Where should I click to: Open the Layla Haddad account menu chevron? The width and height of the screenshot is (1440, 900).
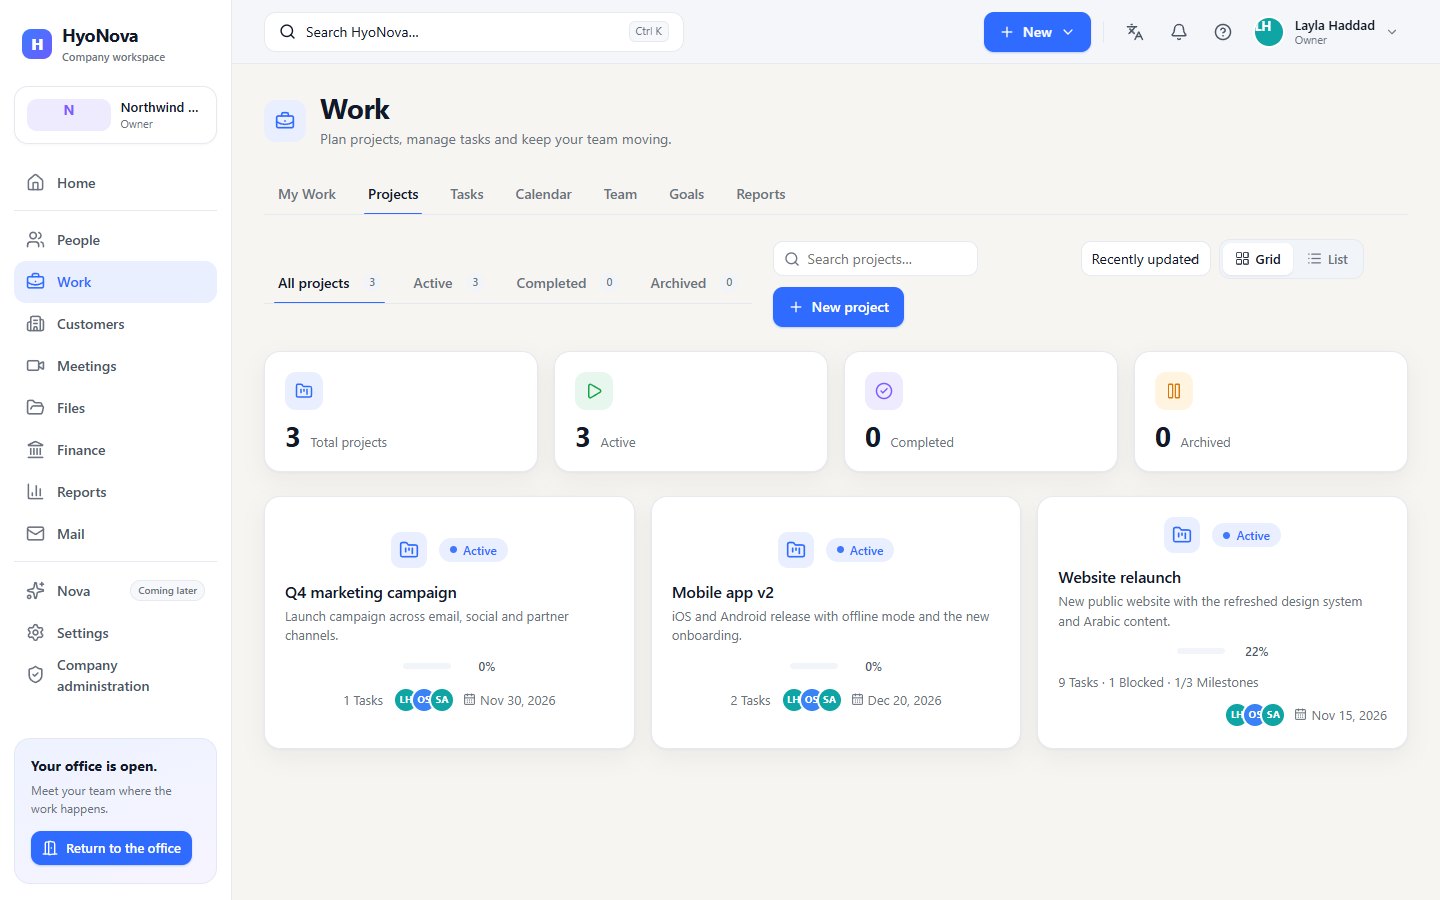[x=1392, y=32]
